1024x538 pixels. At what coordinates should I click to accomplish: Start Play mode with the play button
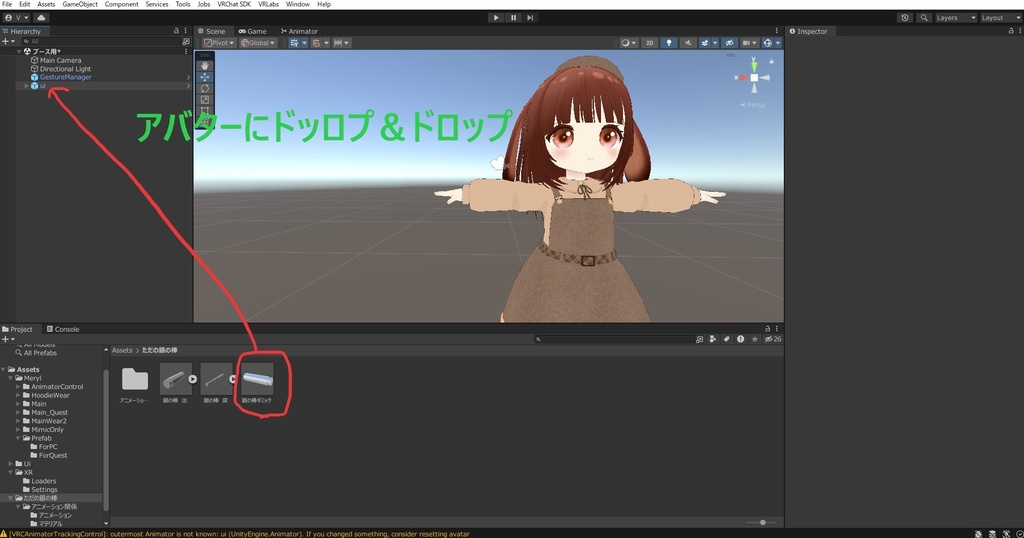click(x=496, y=18)
